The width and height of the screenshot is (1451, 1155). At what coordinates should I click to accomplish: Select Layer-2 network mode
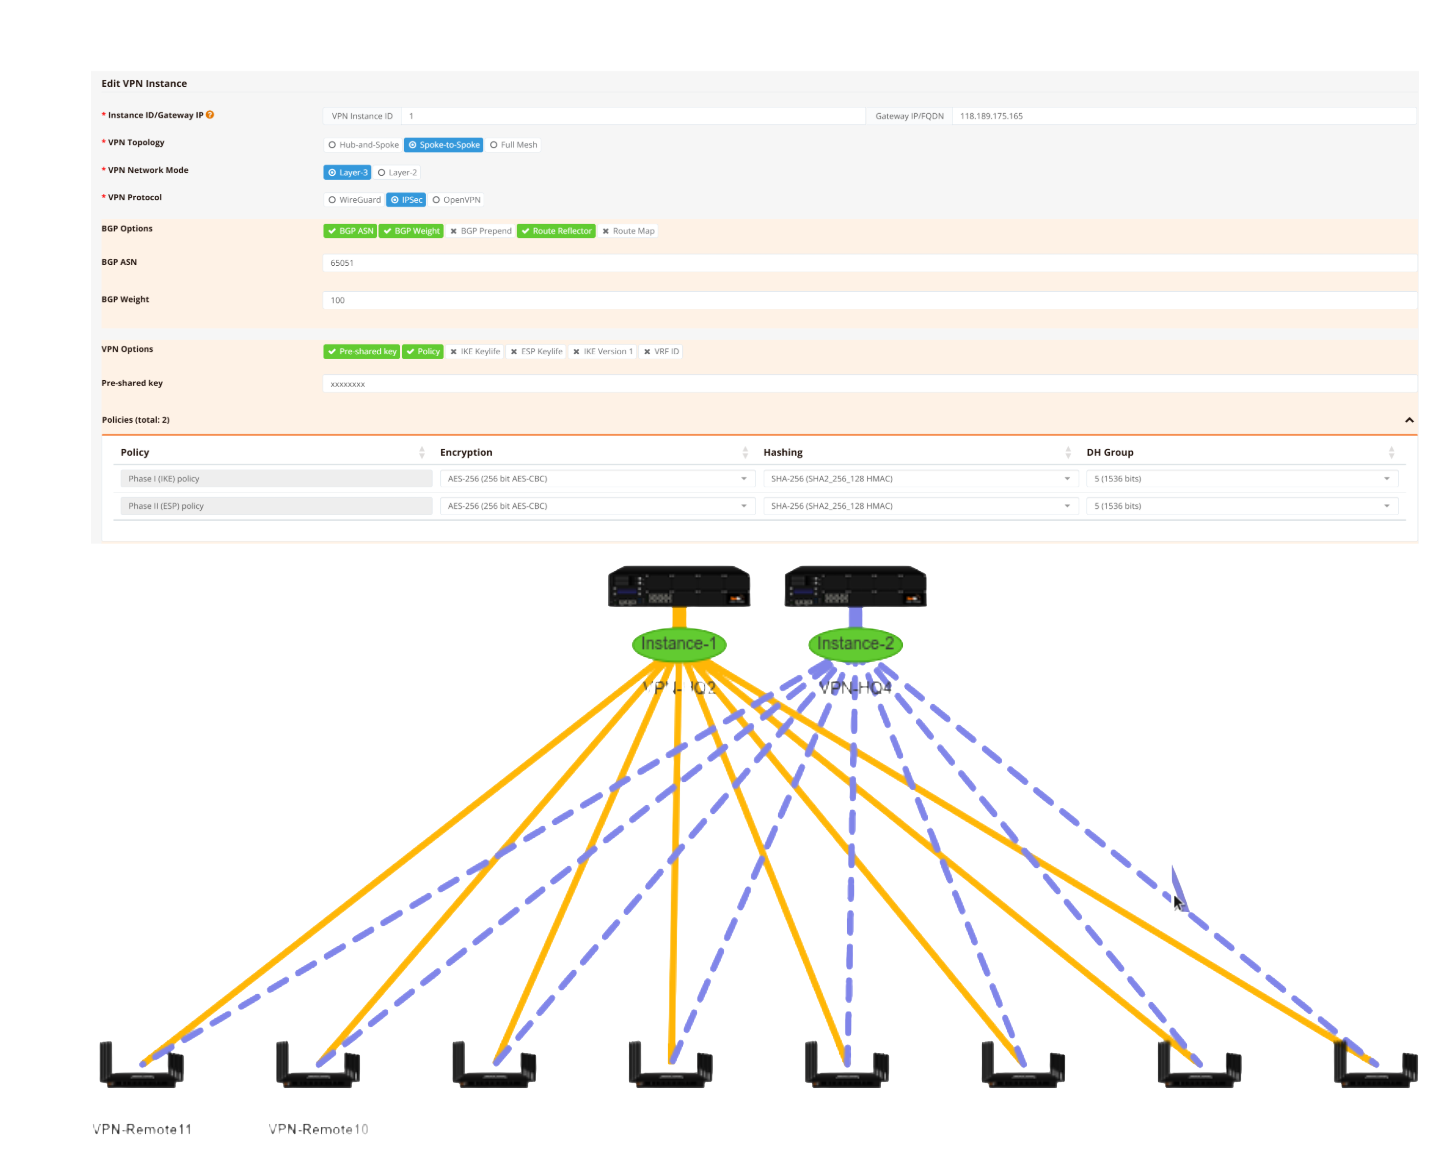[397, 172]
